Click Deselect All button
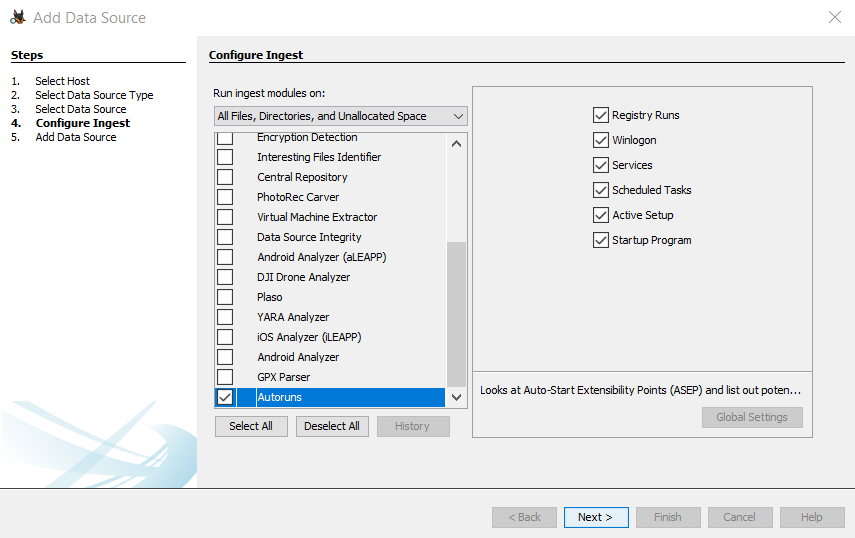This screenshot has height=538, width=855. (332, 426)
